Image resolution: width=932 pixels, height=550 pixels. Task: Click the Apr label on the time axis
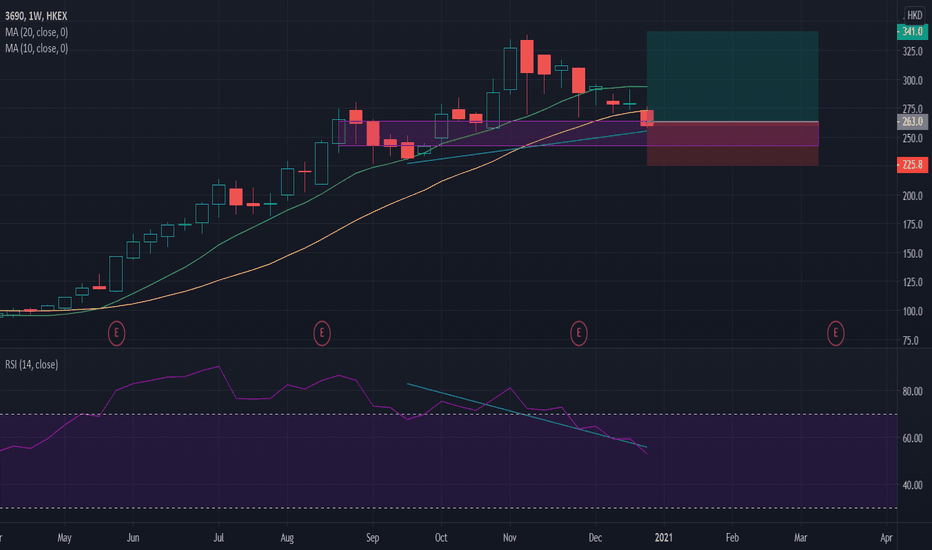(886, 538)
